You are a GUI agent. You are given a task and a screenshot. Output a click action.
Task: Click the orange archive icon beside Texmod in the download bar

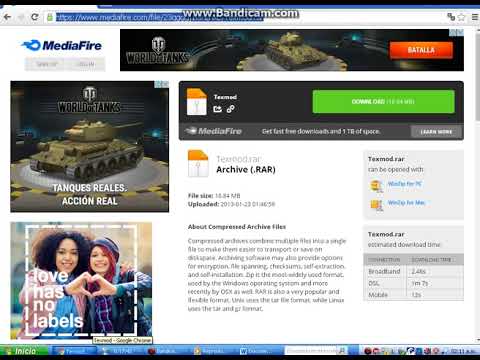click(197, 102)
